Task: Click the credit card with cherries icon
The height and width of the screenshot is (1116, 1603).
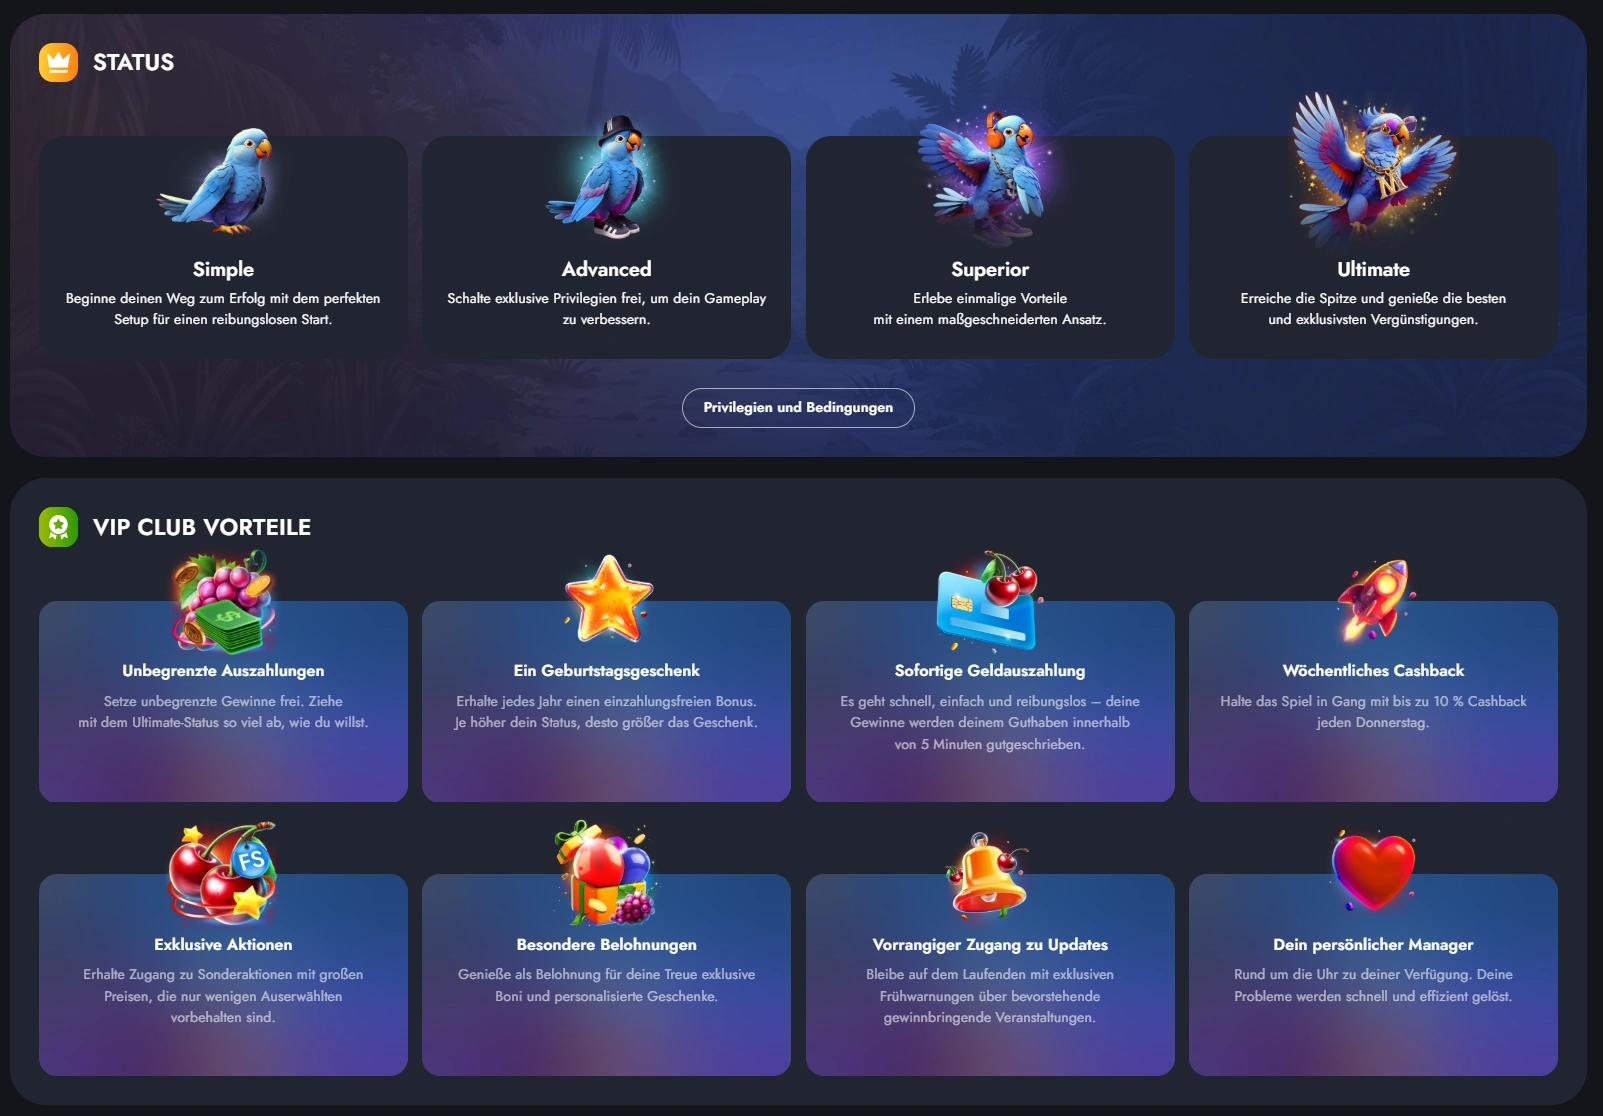Action: (x=989, y=600)
